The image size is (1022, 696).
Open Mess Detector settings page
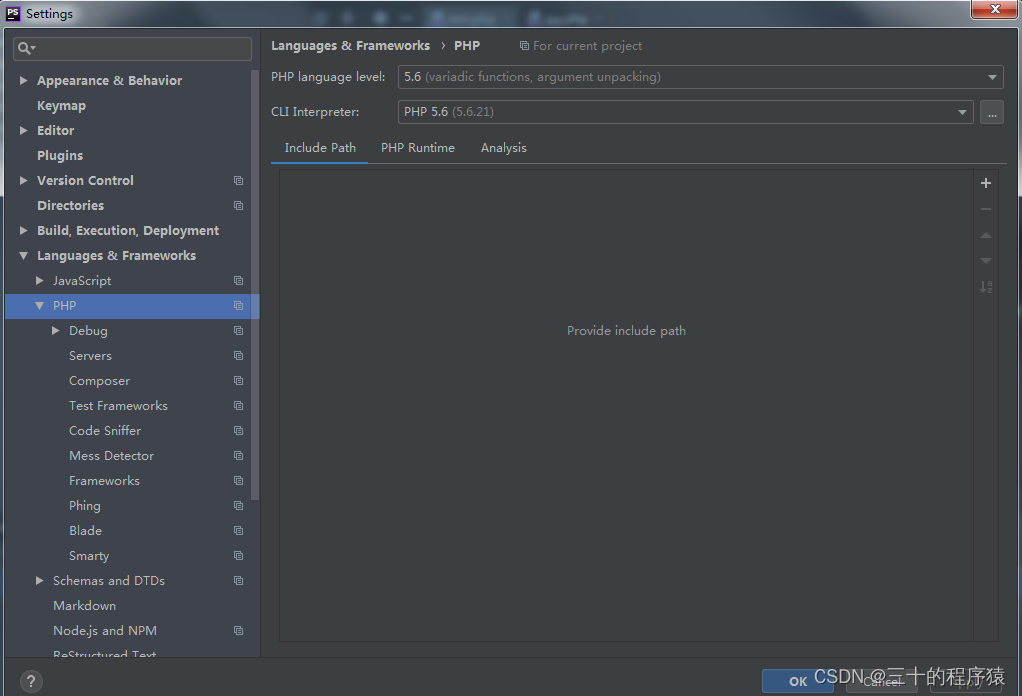(x=111, y=456)
